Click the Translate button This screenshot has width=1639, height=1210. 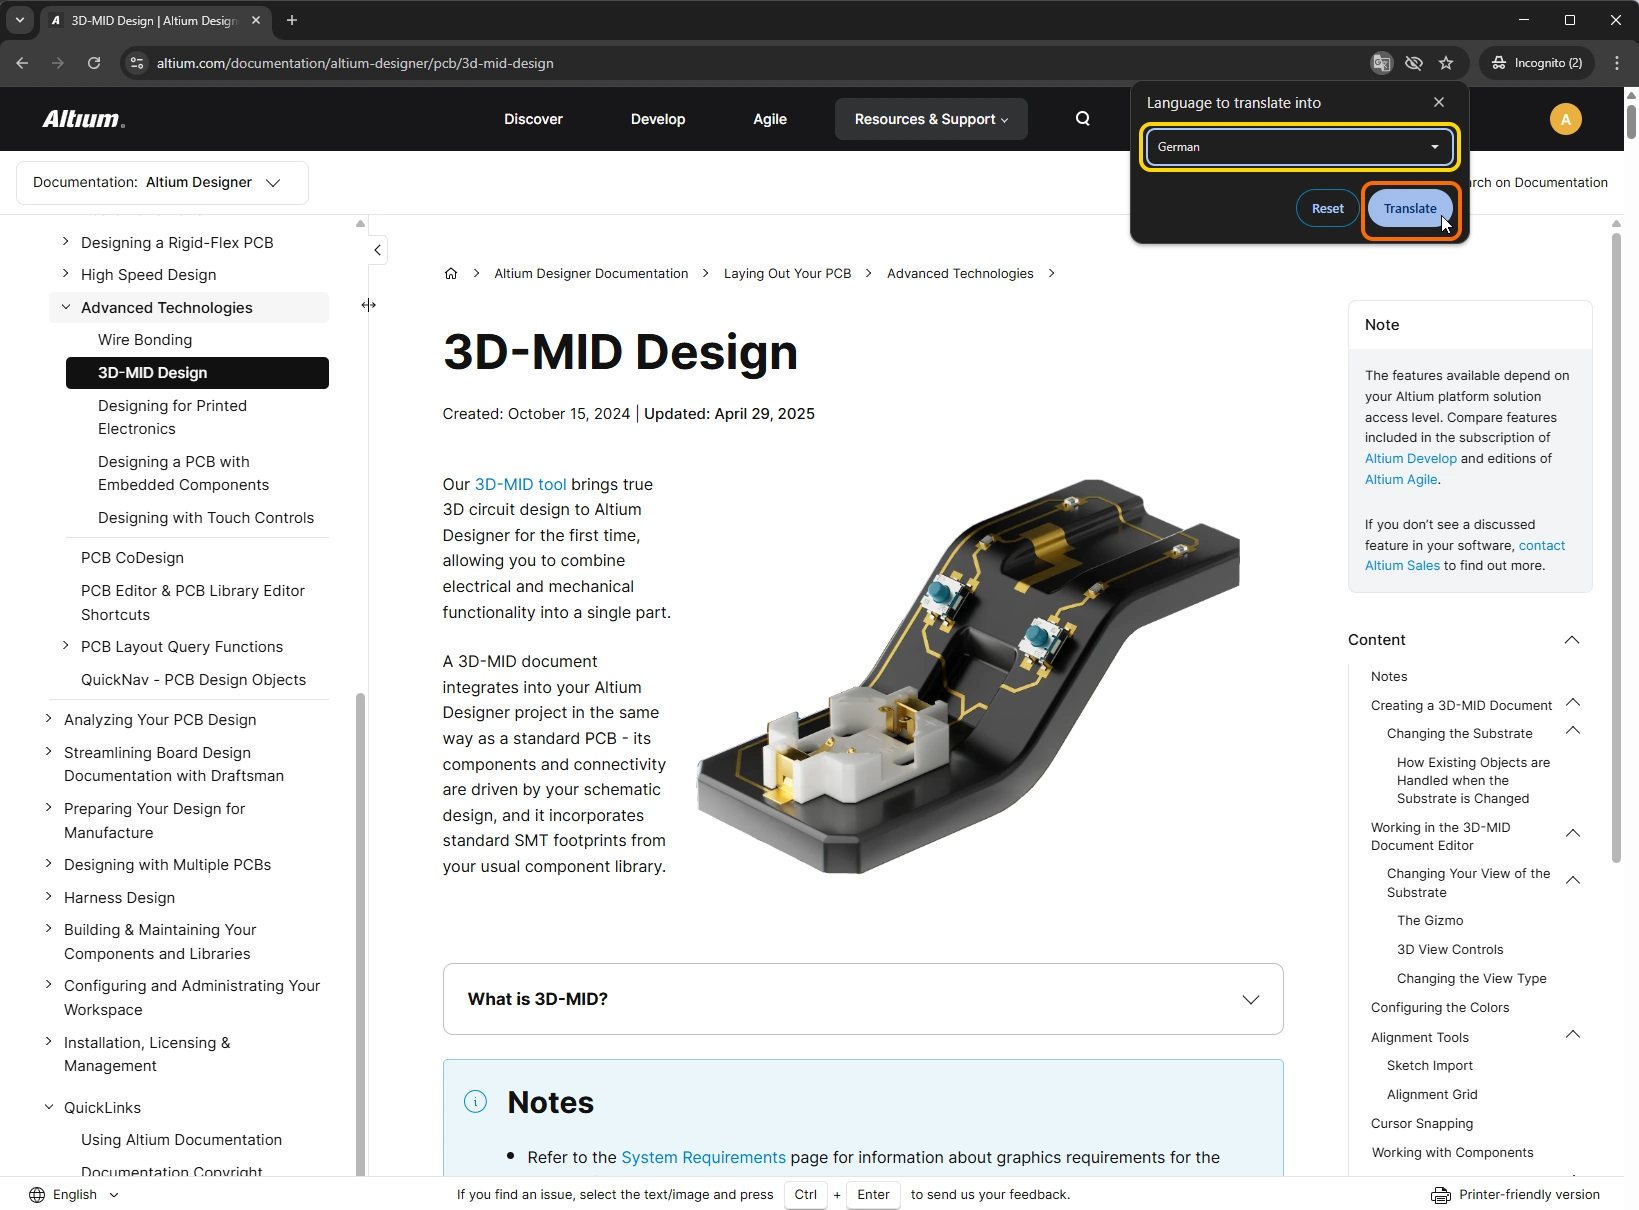1410,209
